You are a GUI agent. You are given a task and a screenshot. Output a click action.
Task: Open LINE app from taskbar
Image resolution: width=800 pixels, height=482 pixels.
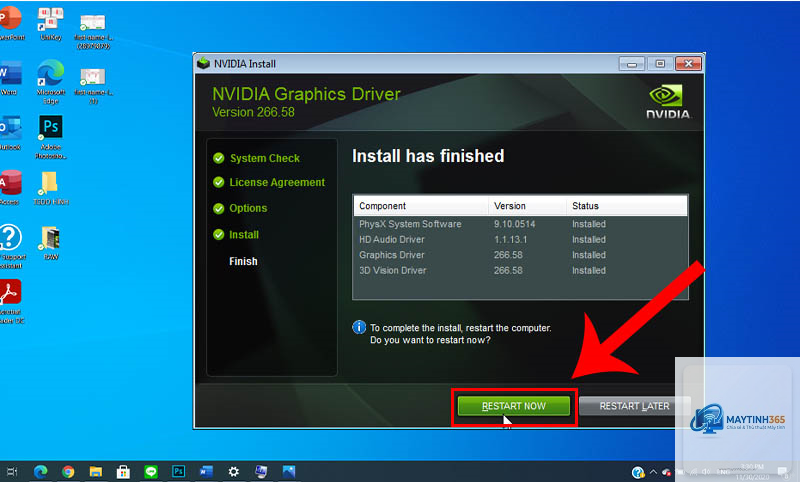[x=151, y=472]
